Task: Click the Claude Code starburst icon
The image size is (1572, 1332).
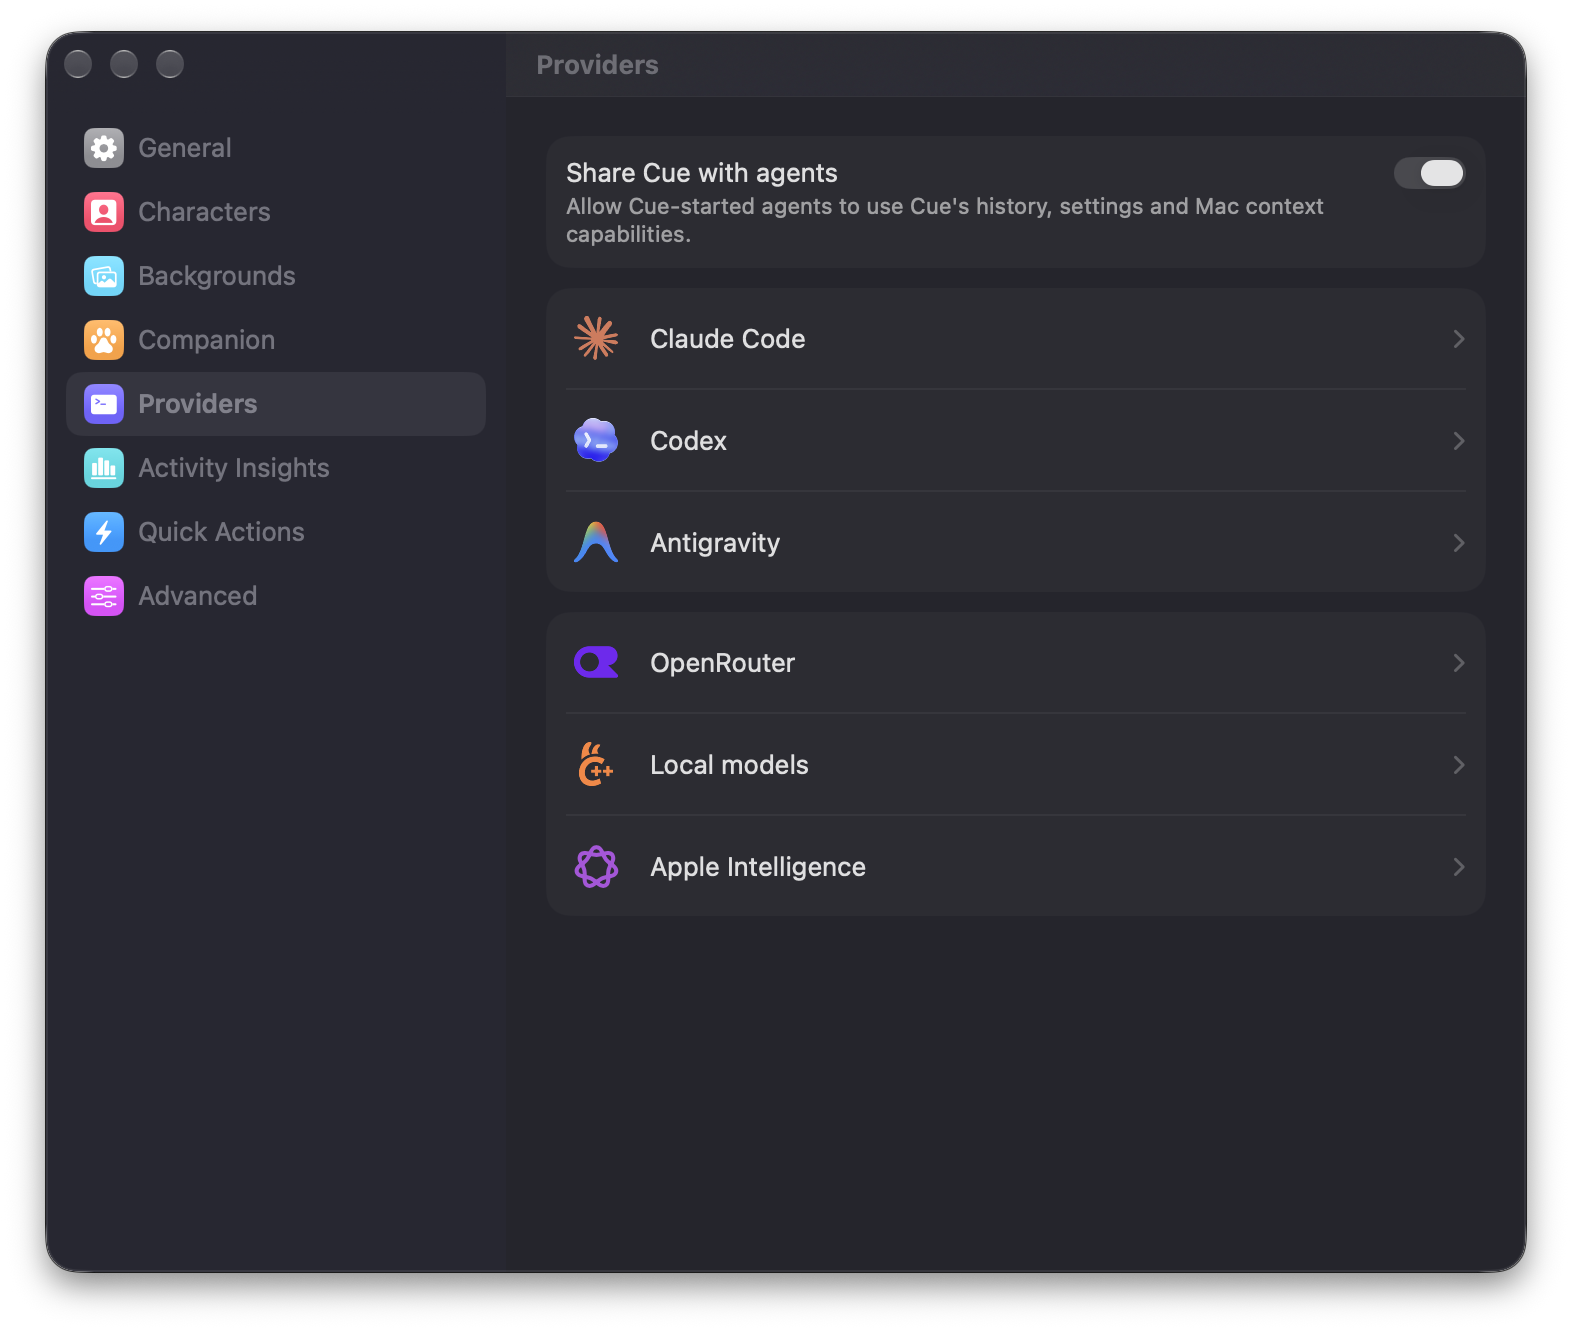Action: click(x=596, y=338)
